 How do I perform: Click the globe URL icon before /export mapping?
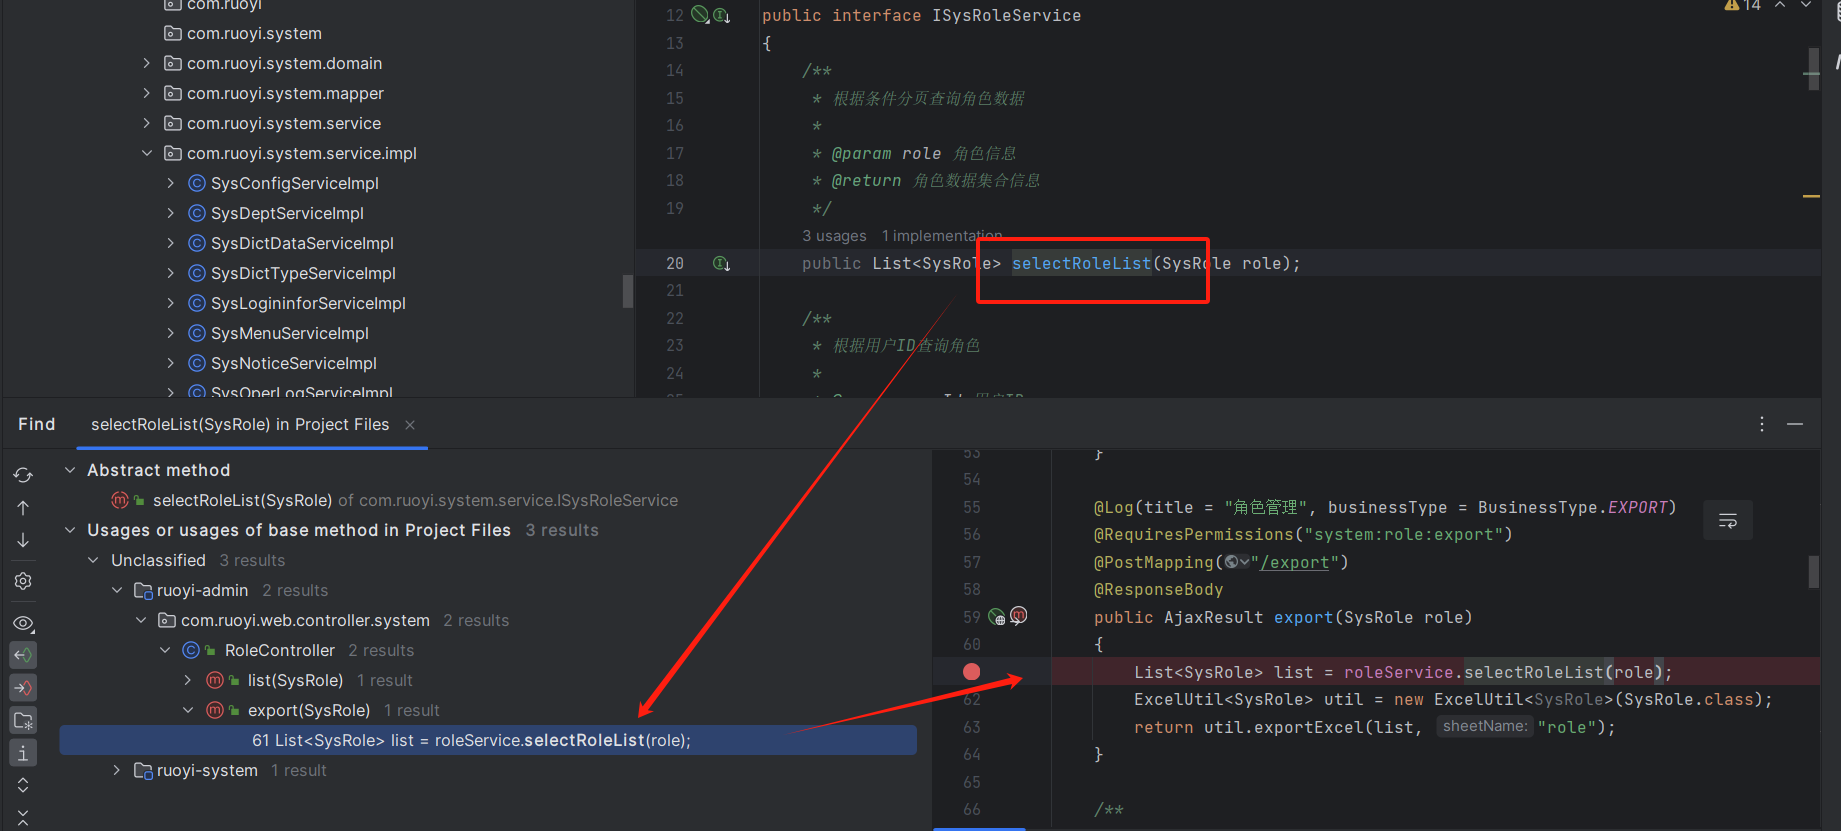1236,562
